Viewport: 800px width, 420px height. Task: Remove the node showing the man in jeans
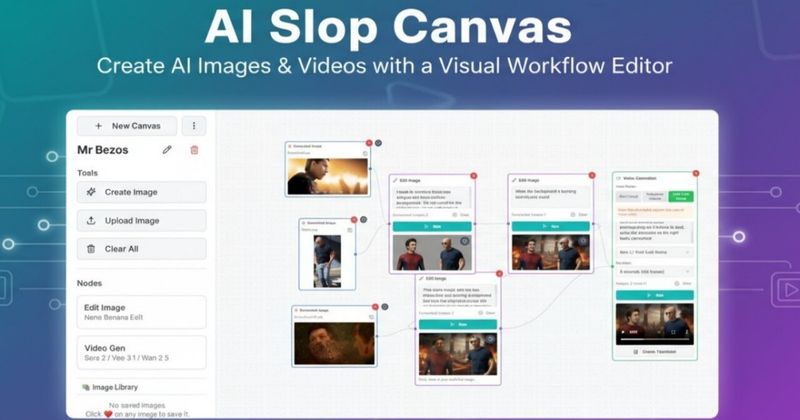click(354, 219)
